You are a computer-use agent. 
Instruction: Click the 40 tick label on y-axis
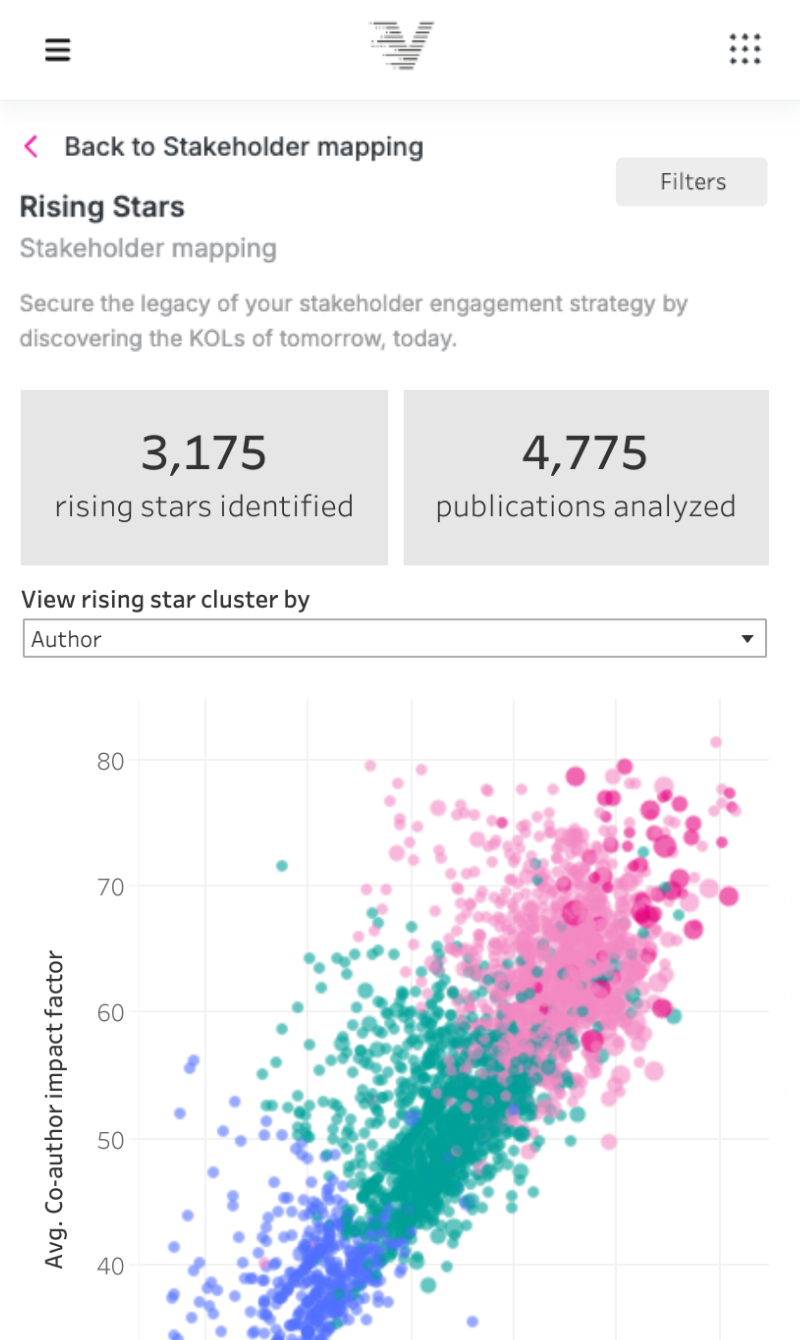[112, 1266]
